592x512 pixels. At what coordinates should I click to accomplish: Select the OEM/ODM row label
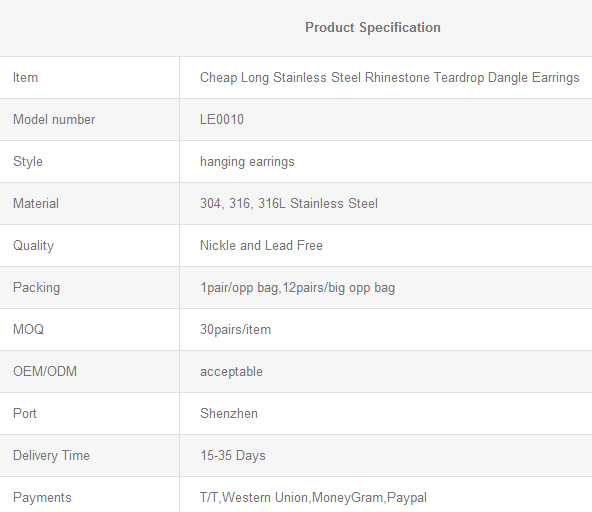[45, 372]
